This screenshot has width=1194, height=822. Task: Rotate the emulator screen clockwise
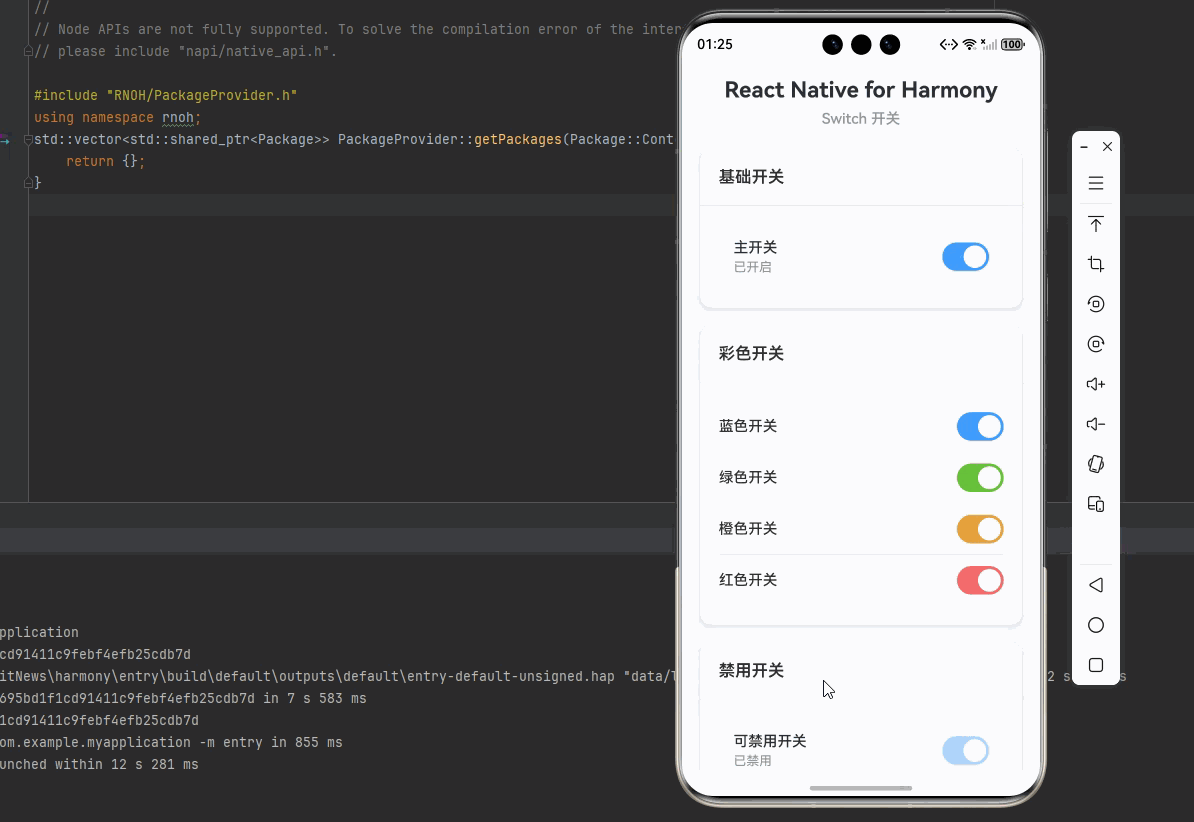click(1096, 344)
